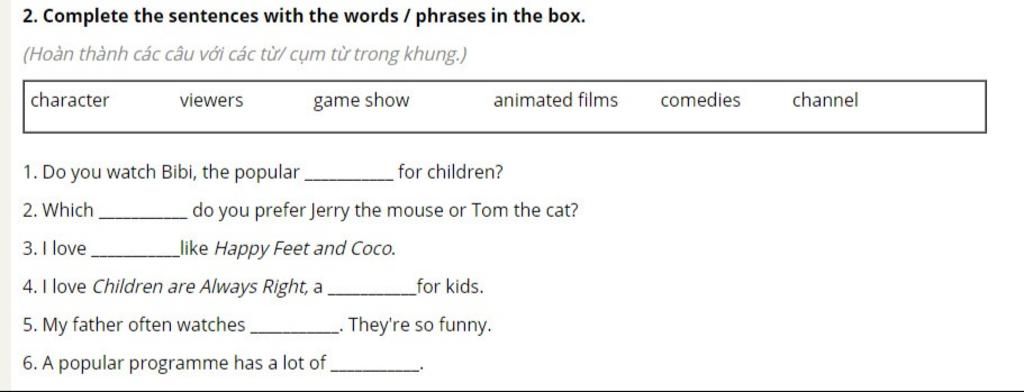Click the blank before 'for kids' in sentence 4
Screen dimensions: 1024x392
372,292
